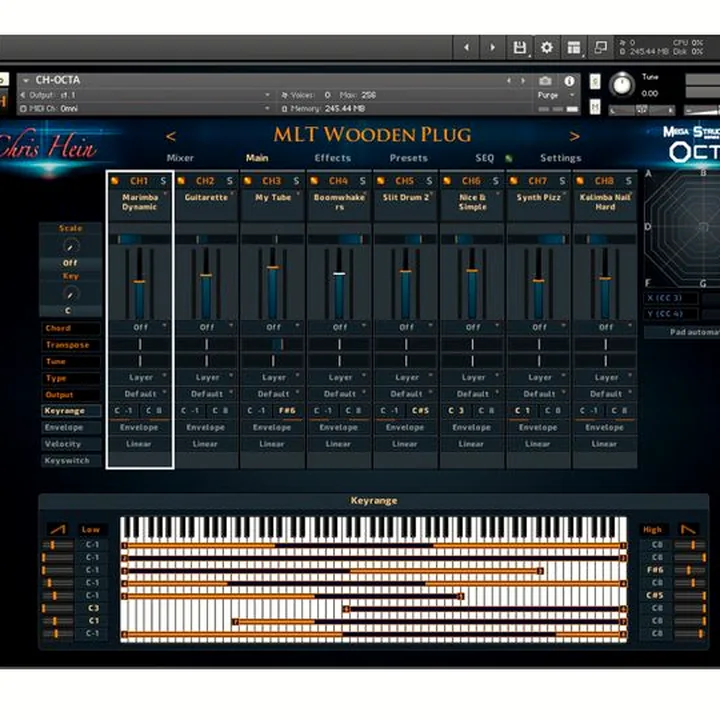Screen dimensions: 720x720
Task: Switch to the Effects tab
Action: 332,158
